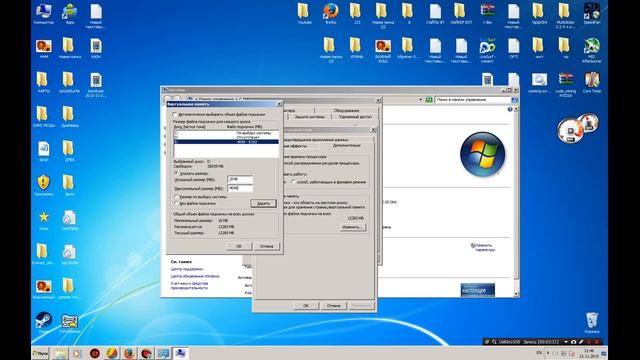
Task: Select 'Размер по выбору системы' radio button
Action: (177, 197)
